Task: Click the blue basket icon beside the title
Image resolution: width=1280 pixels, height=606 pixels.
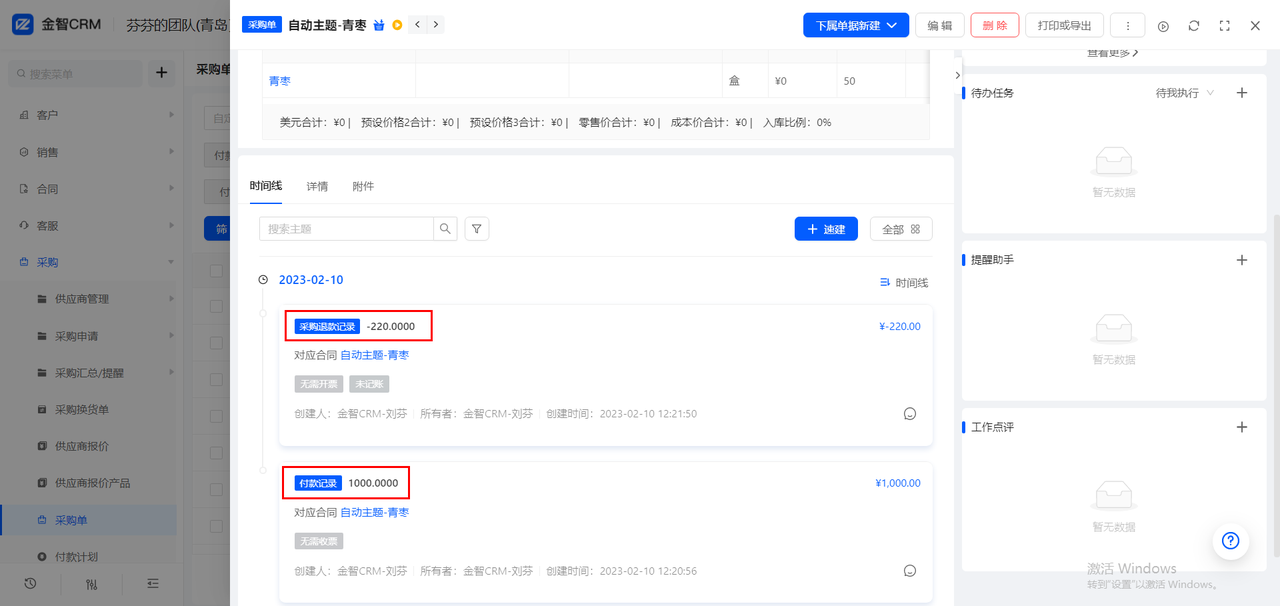Action: click(379, 25)
